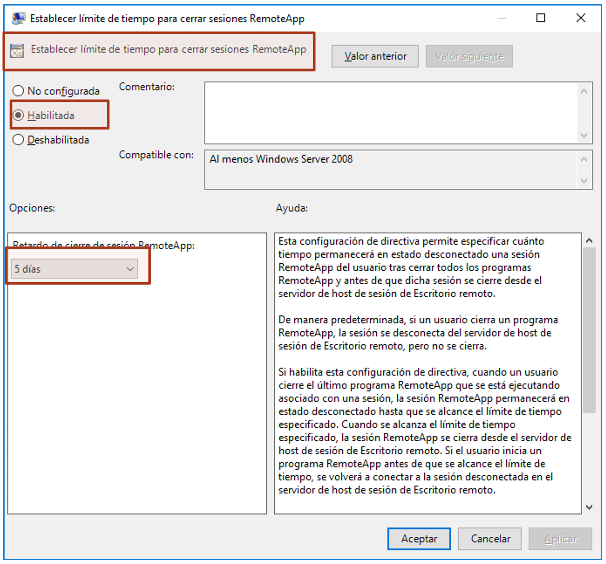Maximize the dialog window
The width and height of the screenshot is (606, 564).
point(541,18)
